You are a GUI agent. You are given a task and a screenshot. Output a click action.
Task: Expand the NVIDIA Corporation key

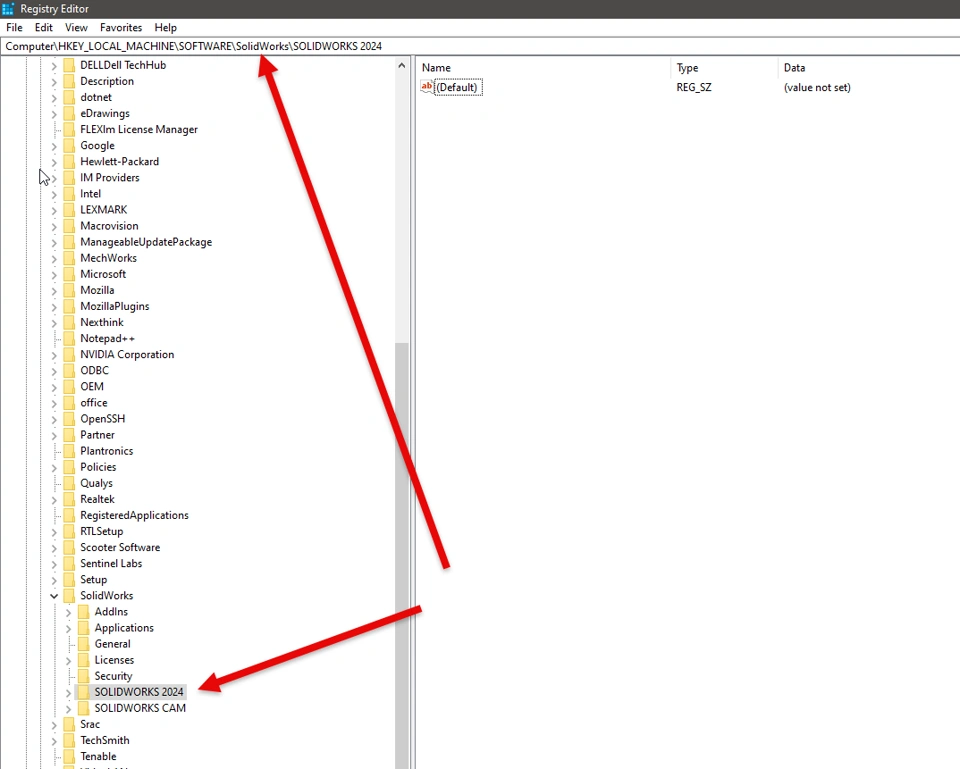[x=54, y=355]
